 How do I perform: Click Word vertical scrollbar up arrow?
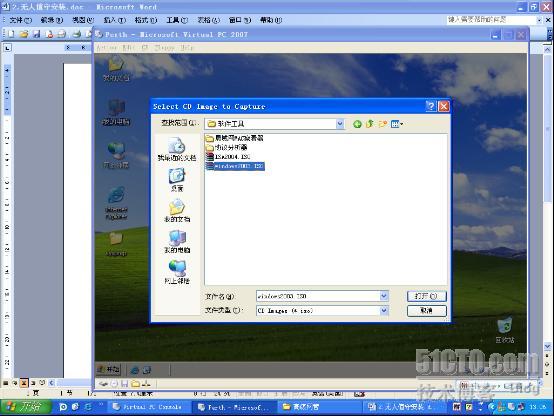[x=547, y=50]
